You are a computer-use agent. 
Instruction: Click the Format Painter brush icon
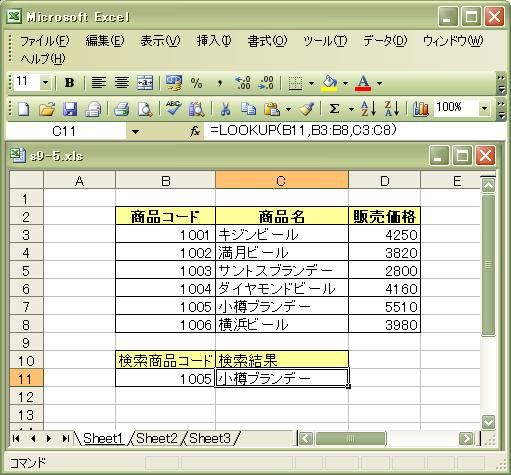coord(307,109)
